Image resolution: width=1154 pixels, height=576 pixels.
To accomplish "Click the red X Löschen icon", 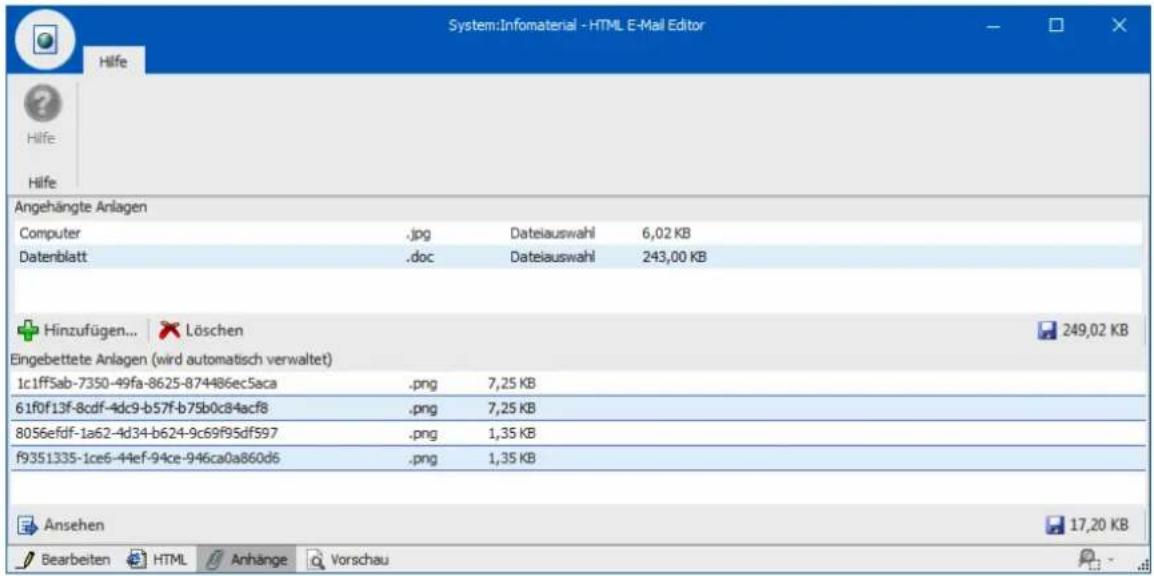I will (169, 330).
